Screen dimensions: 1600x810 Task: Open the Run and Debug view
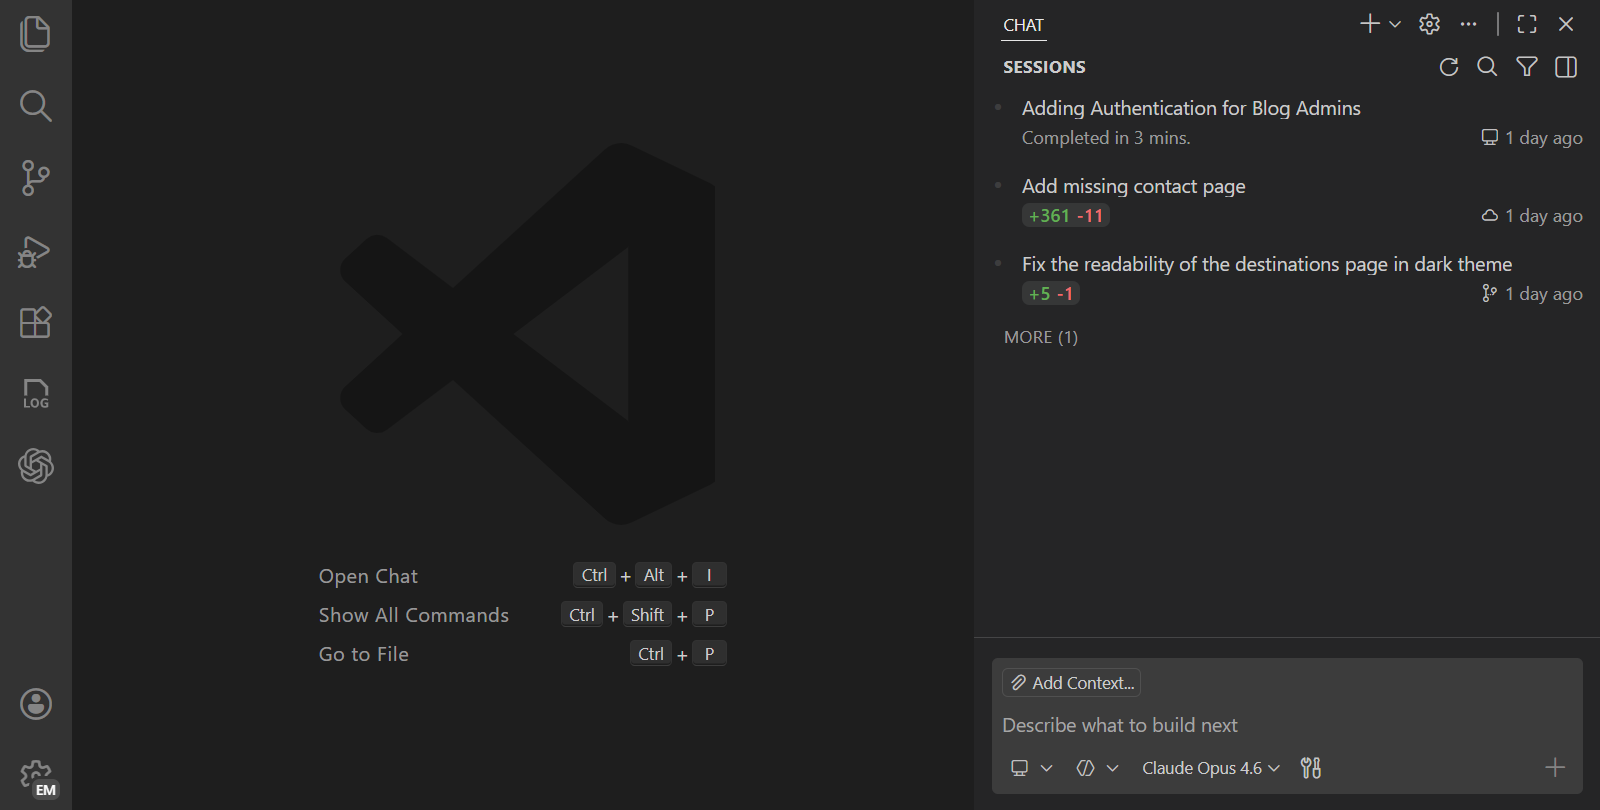click(36, 251)
